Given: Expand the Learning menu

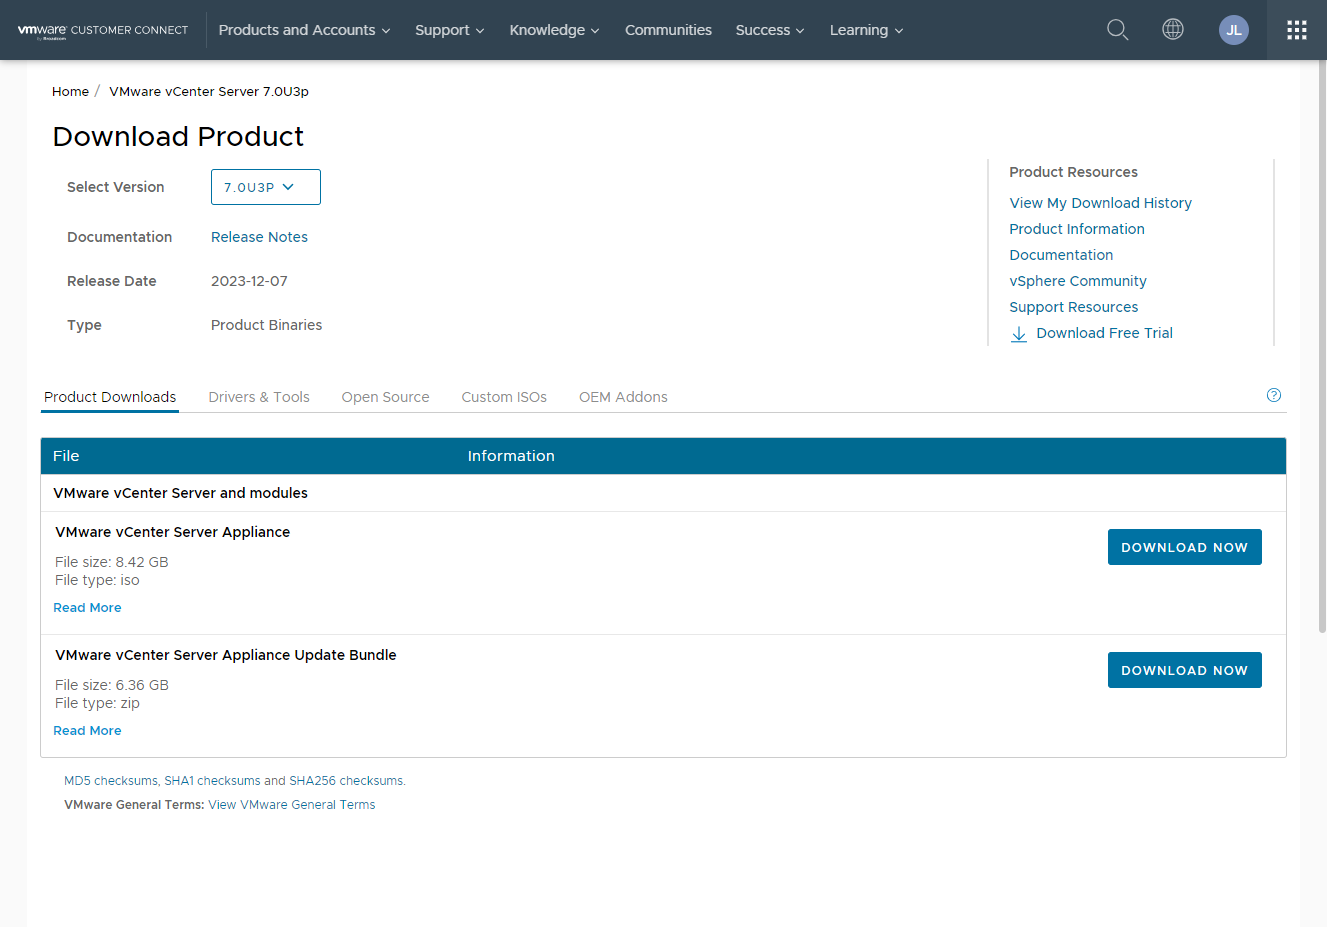Looking at the screenshot, I should tap(866, 30).
